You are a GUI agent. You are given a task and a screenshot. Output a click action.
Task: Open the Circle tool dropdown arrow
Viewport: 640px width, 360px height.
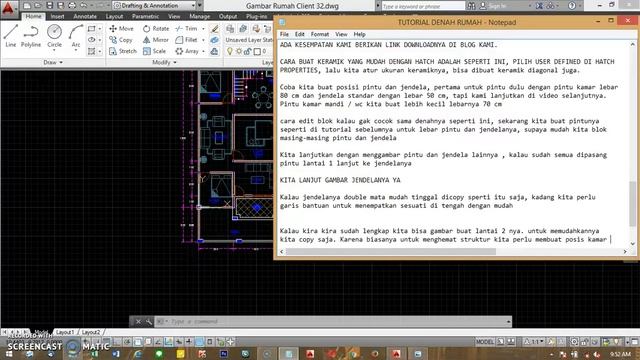(54, 50)
